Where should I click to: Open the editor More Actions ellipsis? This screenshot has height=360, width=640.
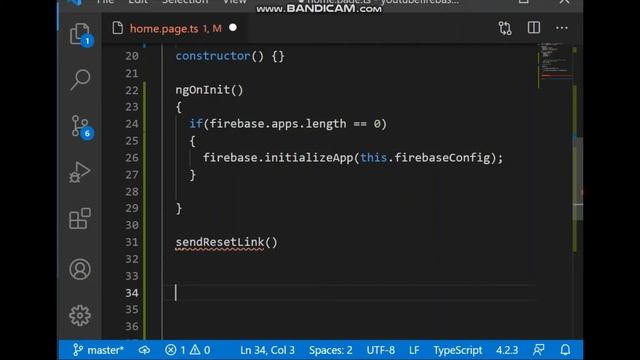click(x=562, y=28)
